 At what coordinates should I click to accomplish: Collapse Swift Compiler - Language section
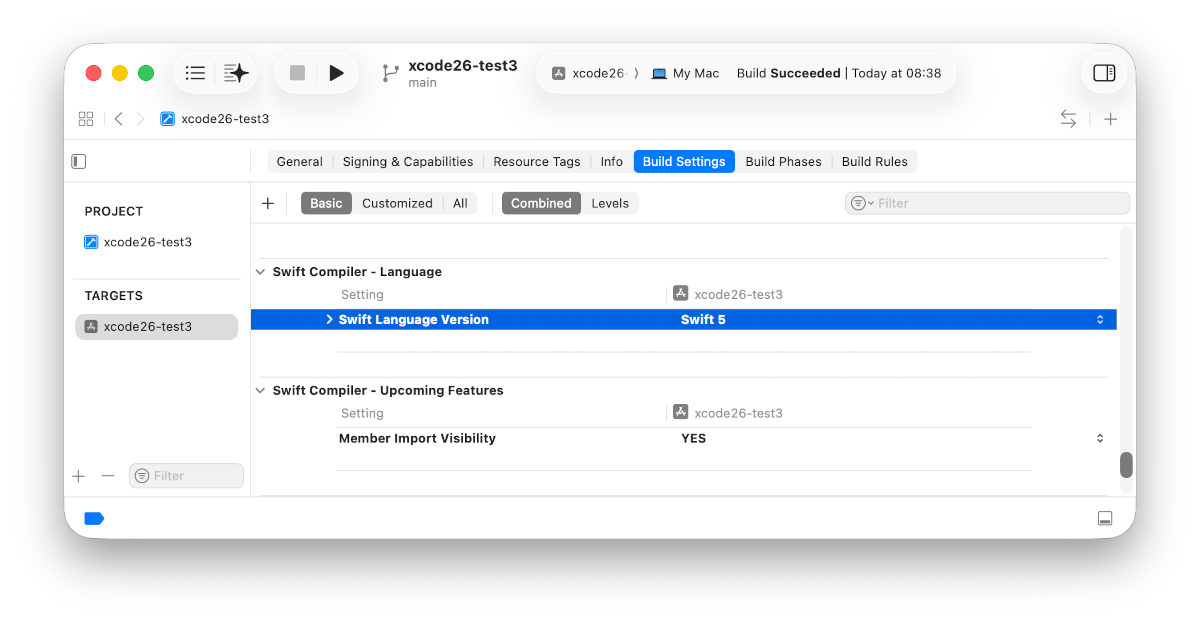(x=261, y=272)
